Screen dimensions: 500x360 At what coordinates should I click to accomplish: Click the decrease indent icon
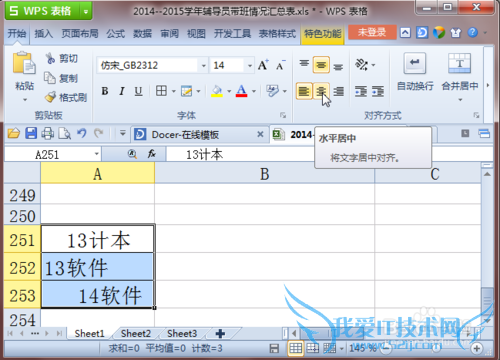point(361,91)
